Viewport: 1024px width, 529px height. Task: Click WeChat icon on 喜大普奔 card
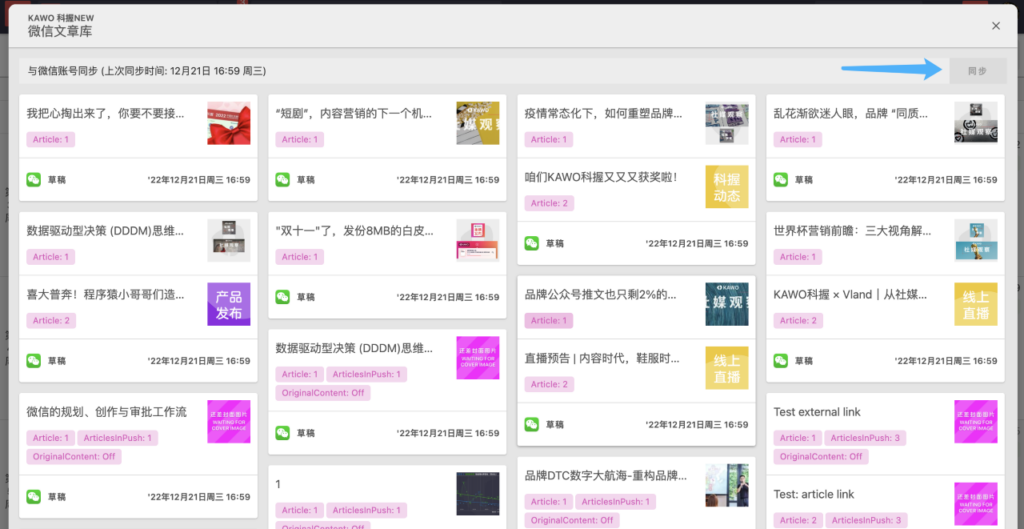click(x=34, y=361)
